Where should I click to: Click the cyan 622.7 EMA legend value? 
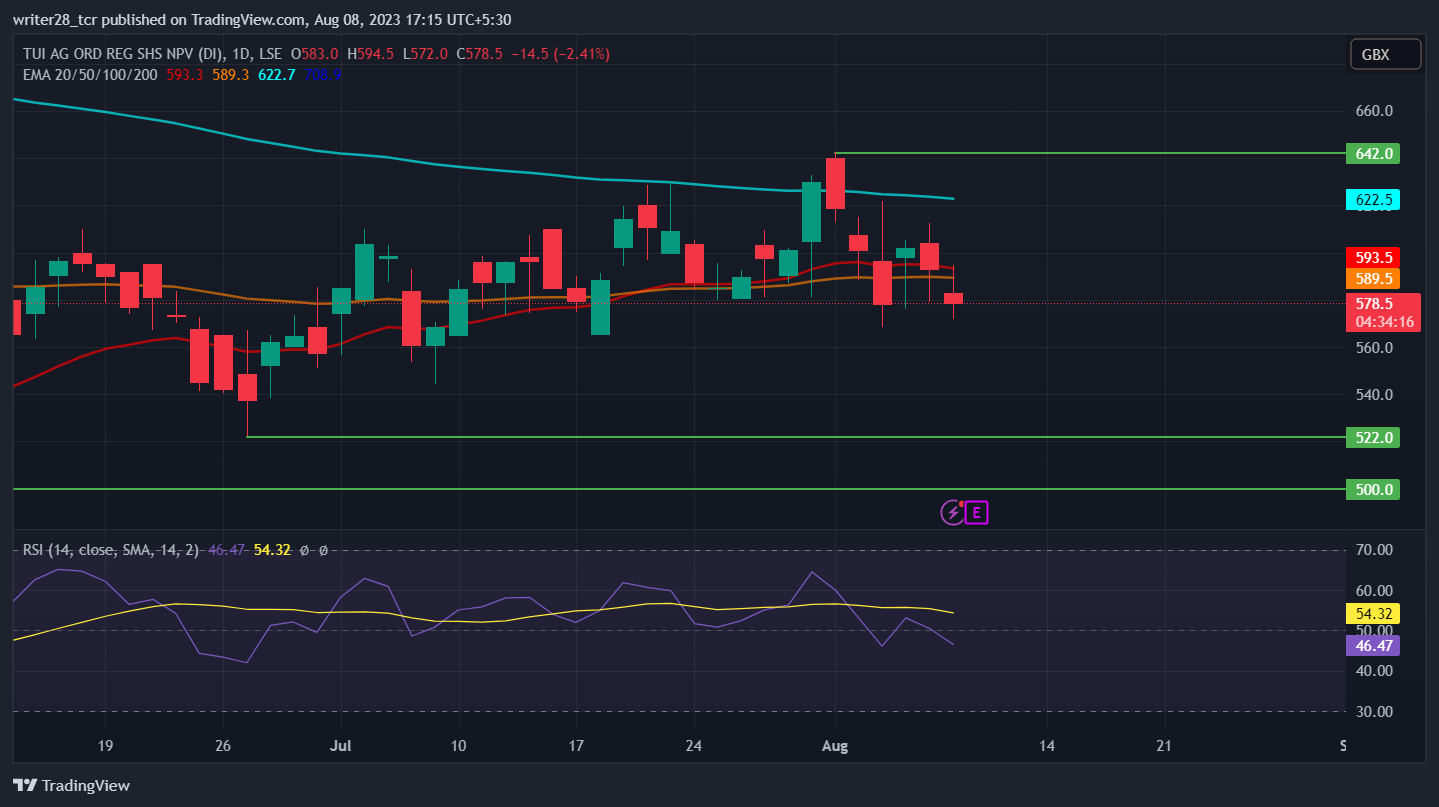(277, 74)
